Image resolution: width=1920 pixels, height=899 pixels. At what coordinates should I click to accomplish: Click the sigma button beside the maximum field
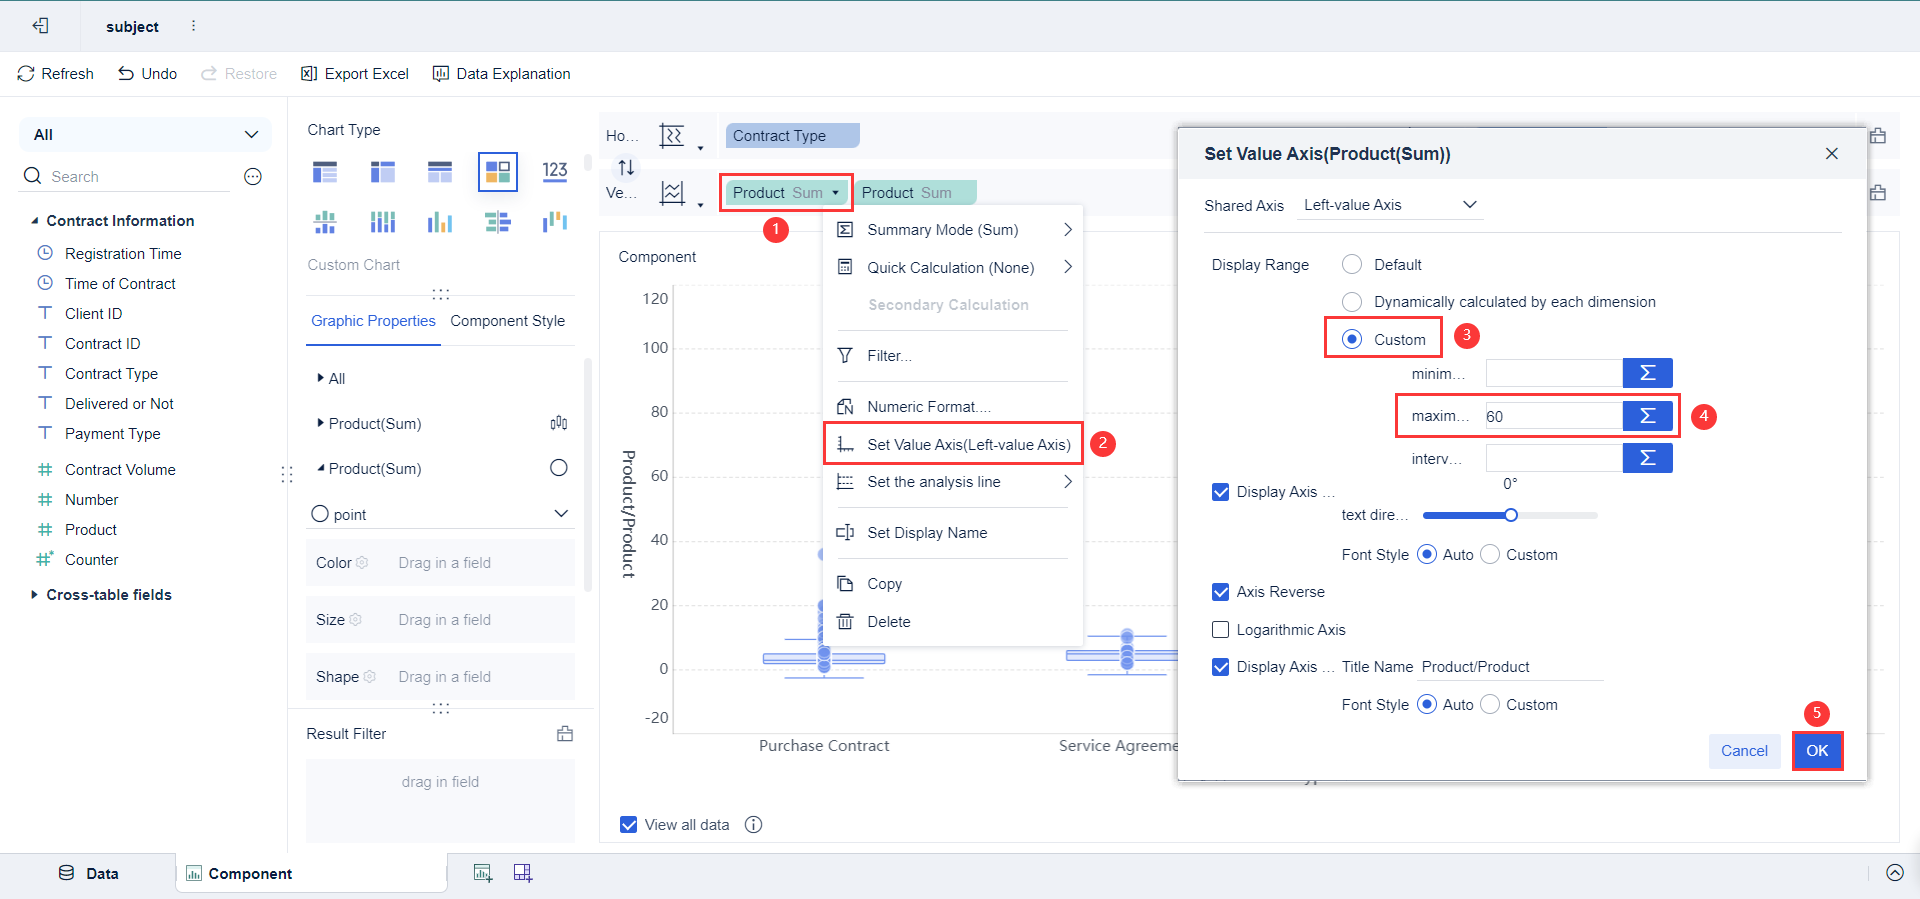pyautogui.click(x=1647, y=416)
